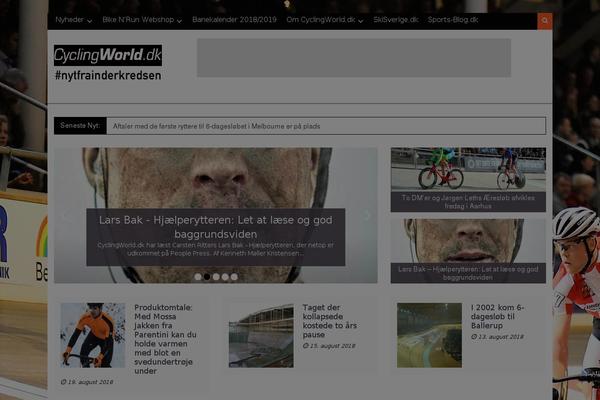Click slider excerpt text about People's Press
The image size is (600, 400).
pyautogui.click(x=215, y=249)
